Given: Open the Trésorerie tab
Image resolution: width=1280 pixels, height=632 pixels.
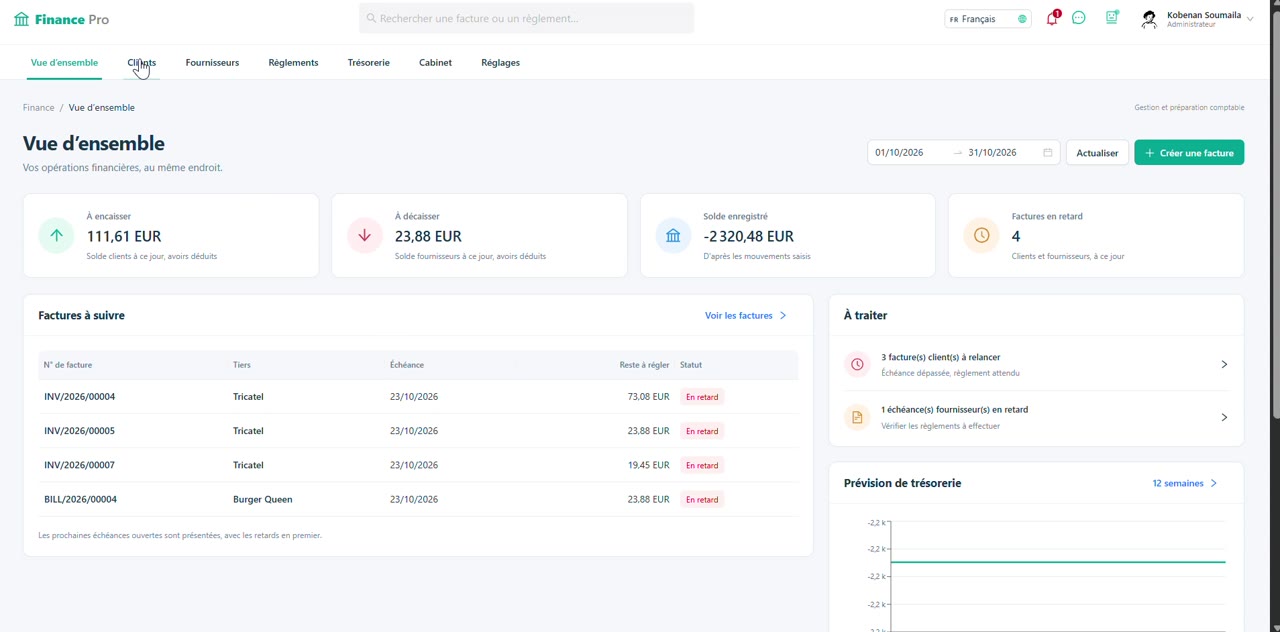Looking at the screenshot, I should [x=369, y=63].
